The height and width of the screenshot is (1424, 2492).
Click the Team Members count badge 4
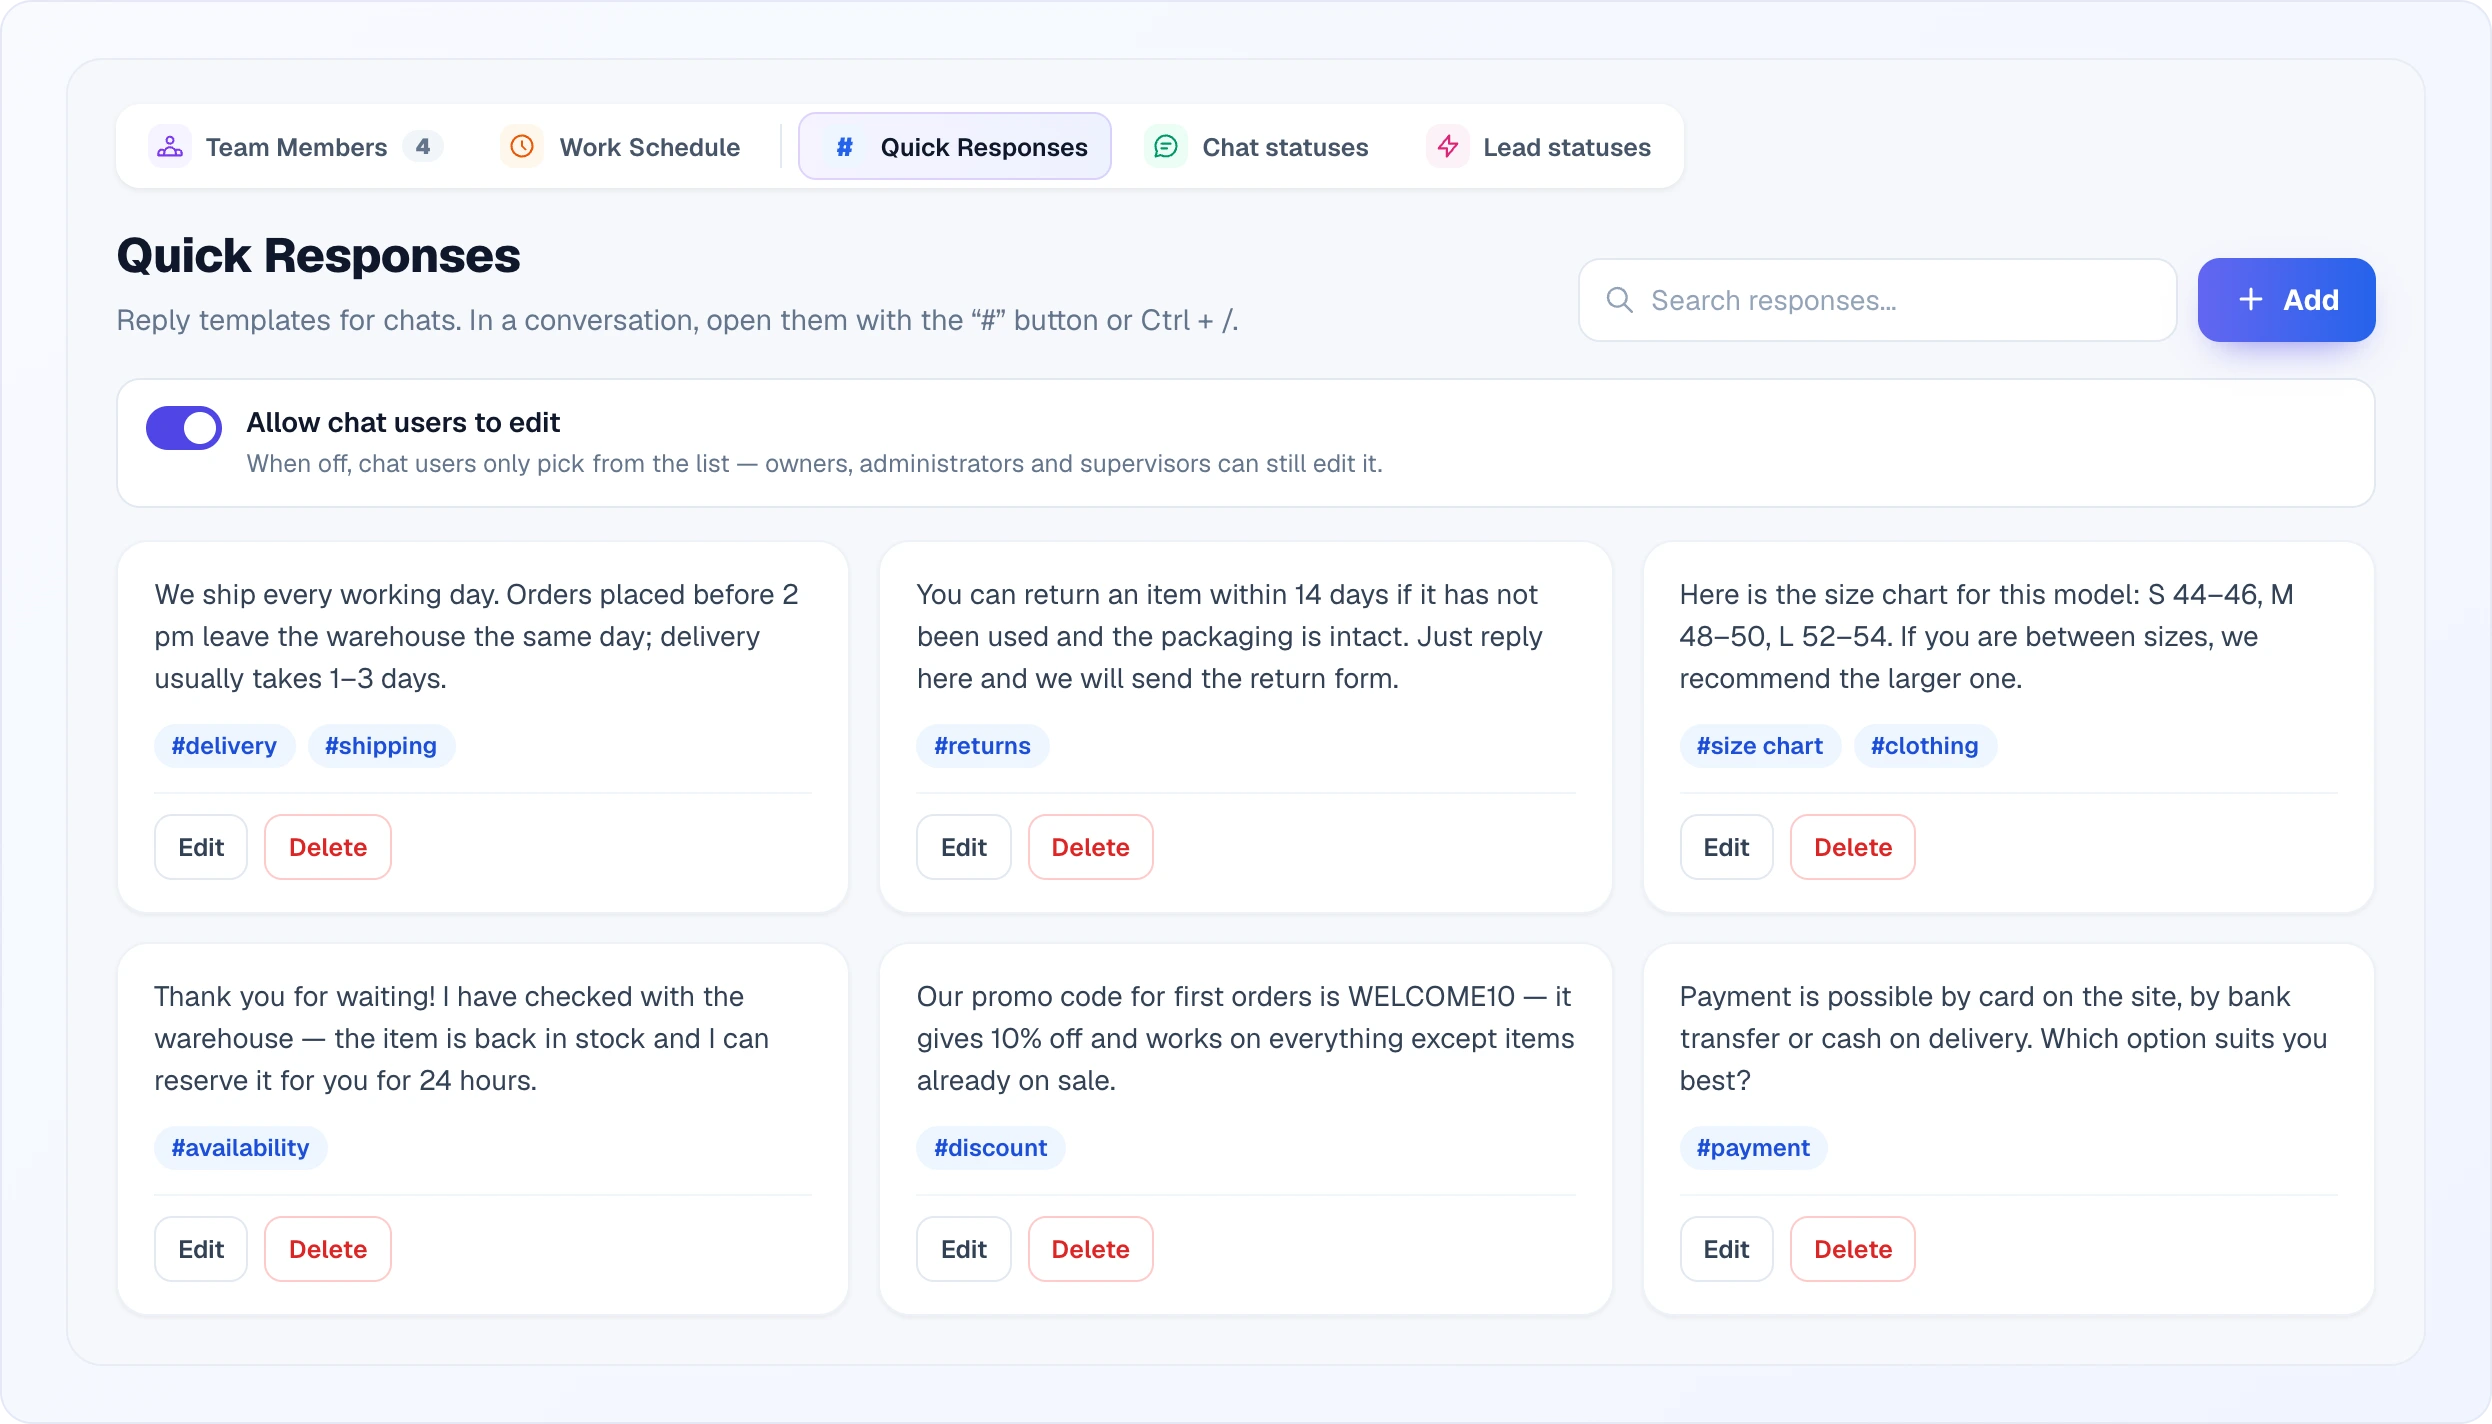coord(423,147)
